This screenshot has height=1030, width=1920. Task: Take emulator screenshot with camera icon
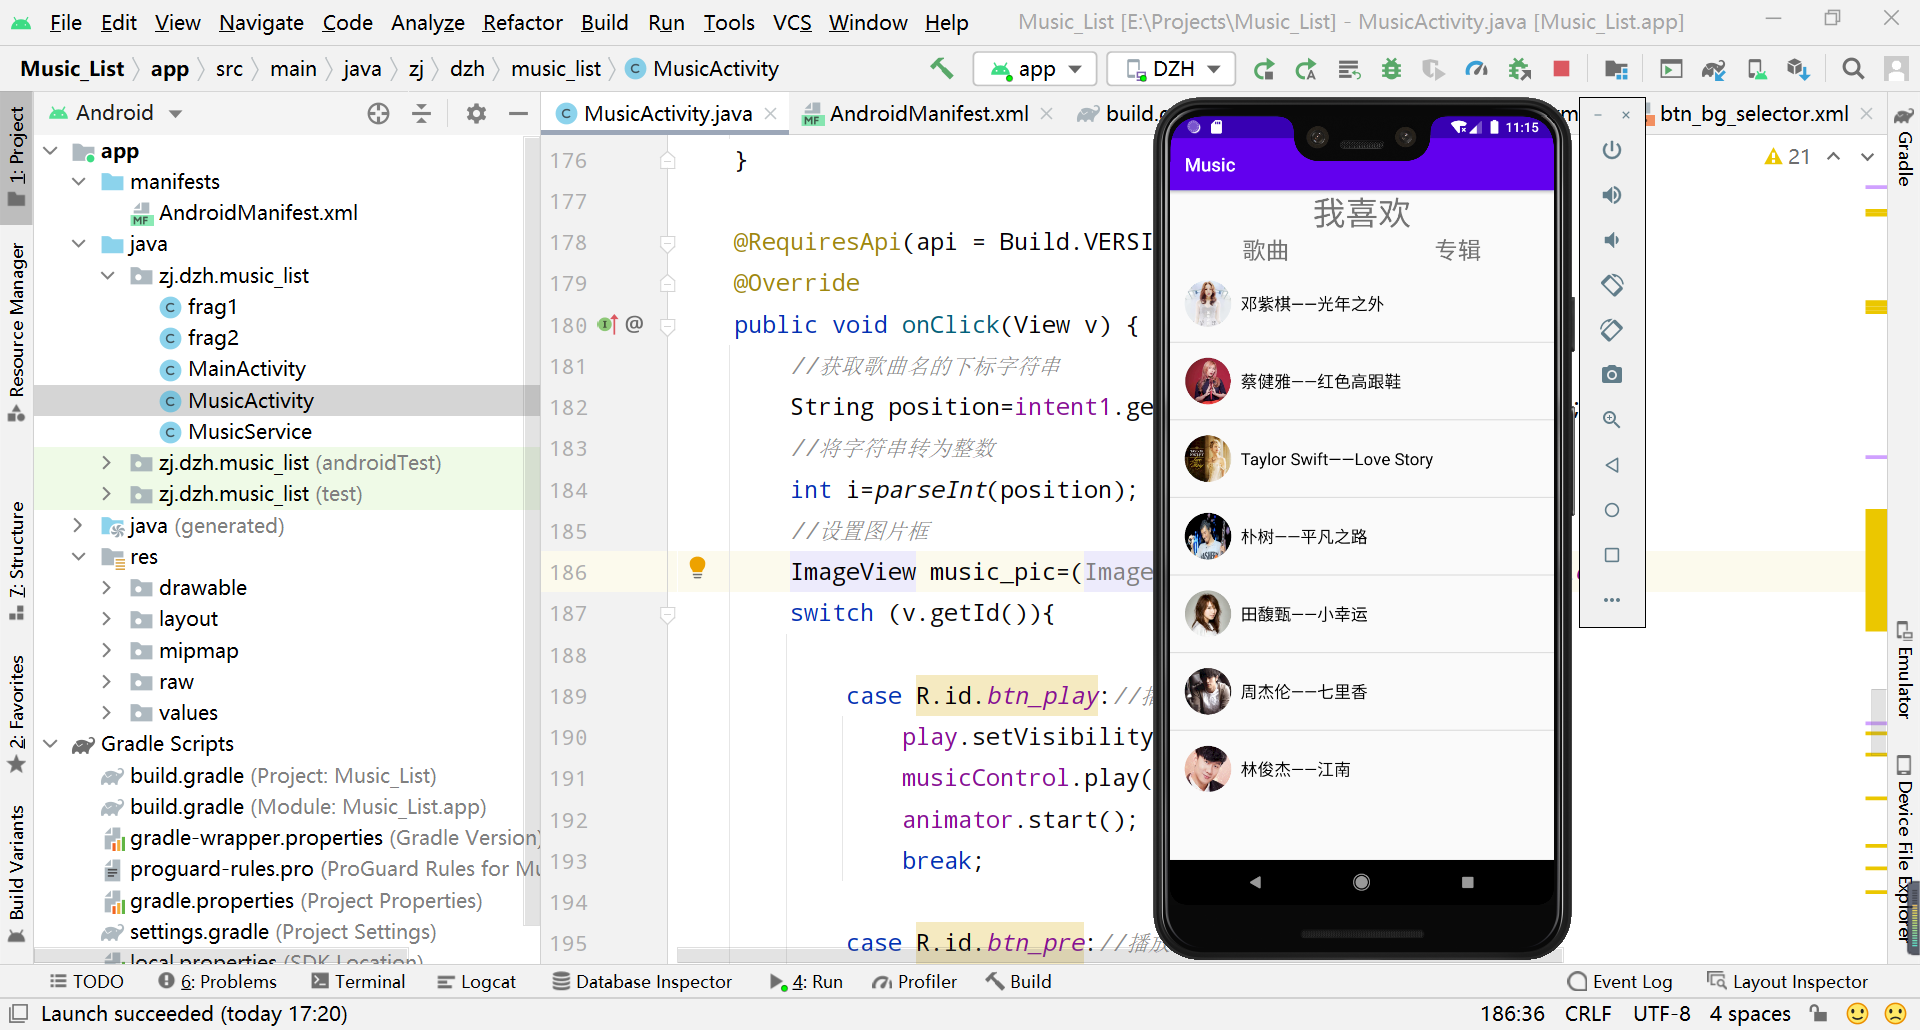pos(1611,374)
